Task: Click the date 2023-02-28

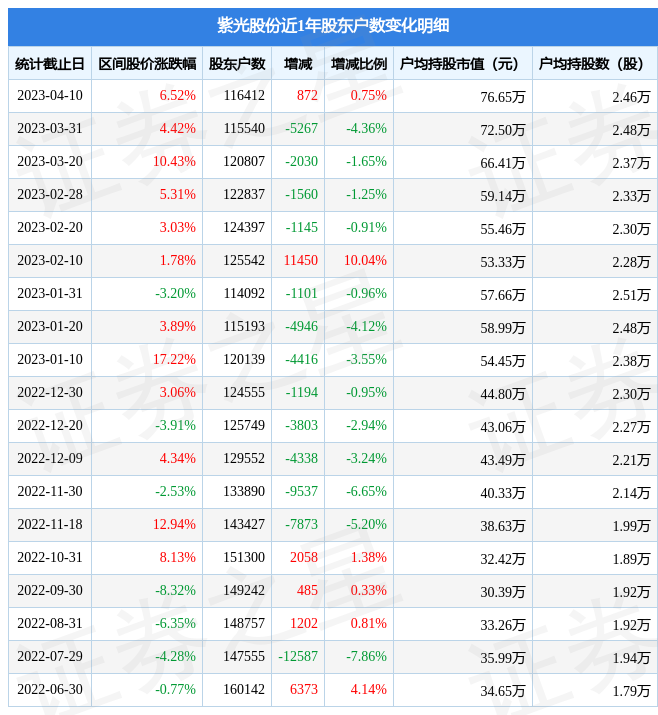Action: pos(50,194)
